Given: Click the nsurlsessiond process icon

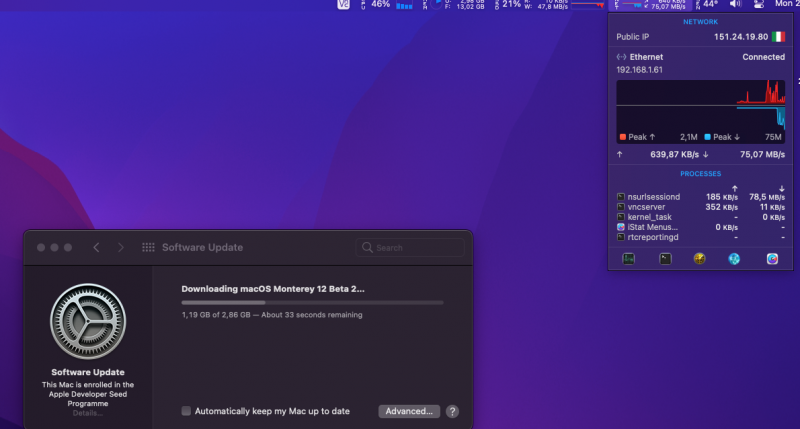Looking at the screenshot, I should [x=620, y=197].
